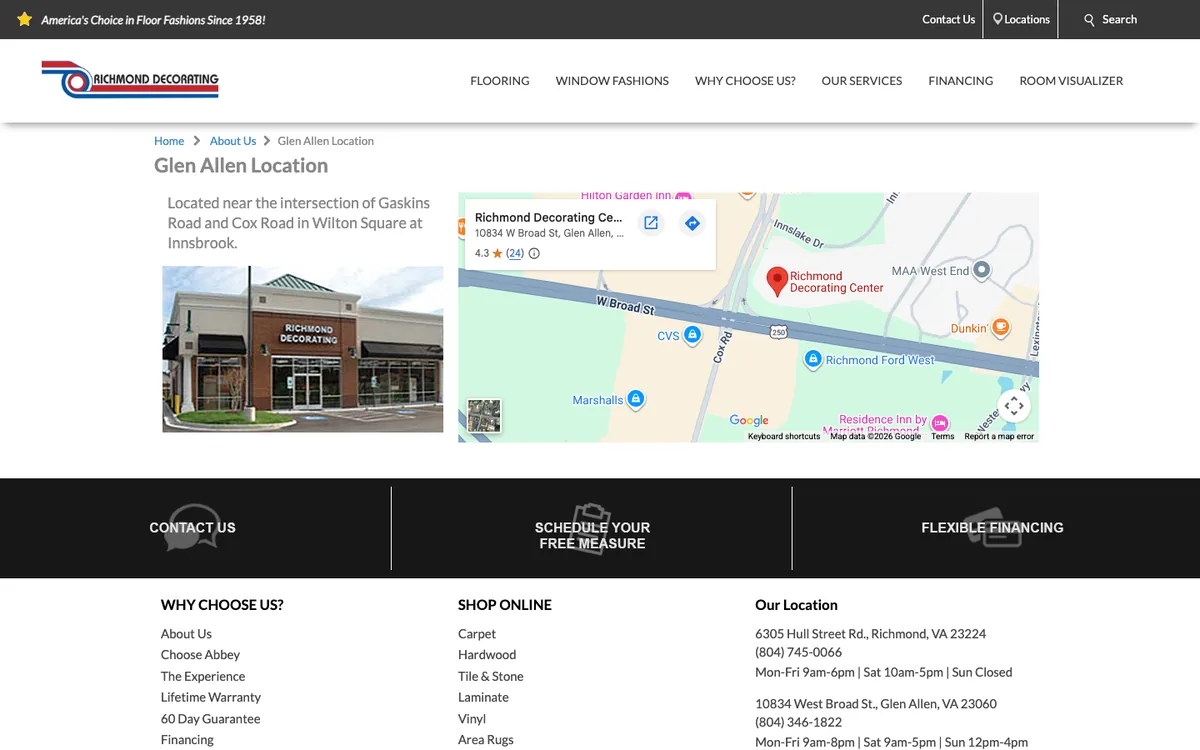Click the red Richmond Decorating Center map pin
The image size is (1200, 750).
pyautogui.click(x=777, y=282)
